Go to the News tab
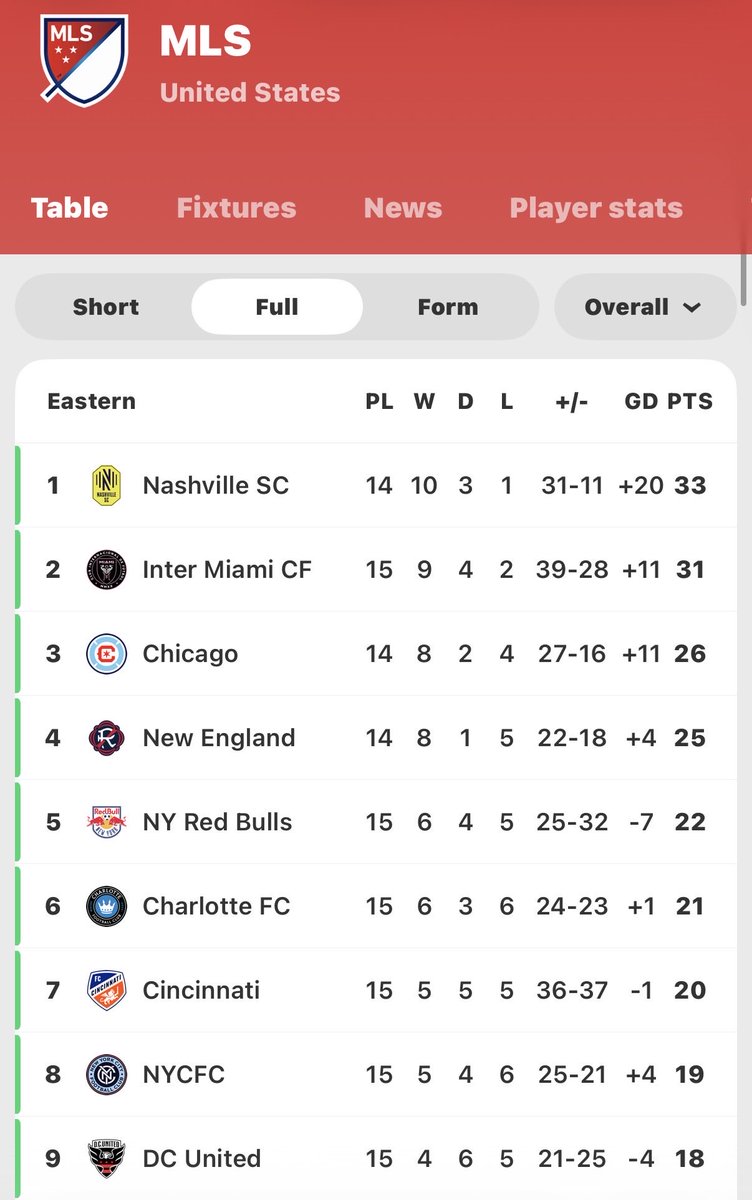This screenshot has height=1200, width=752. (403, 208)
